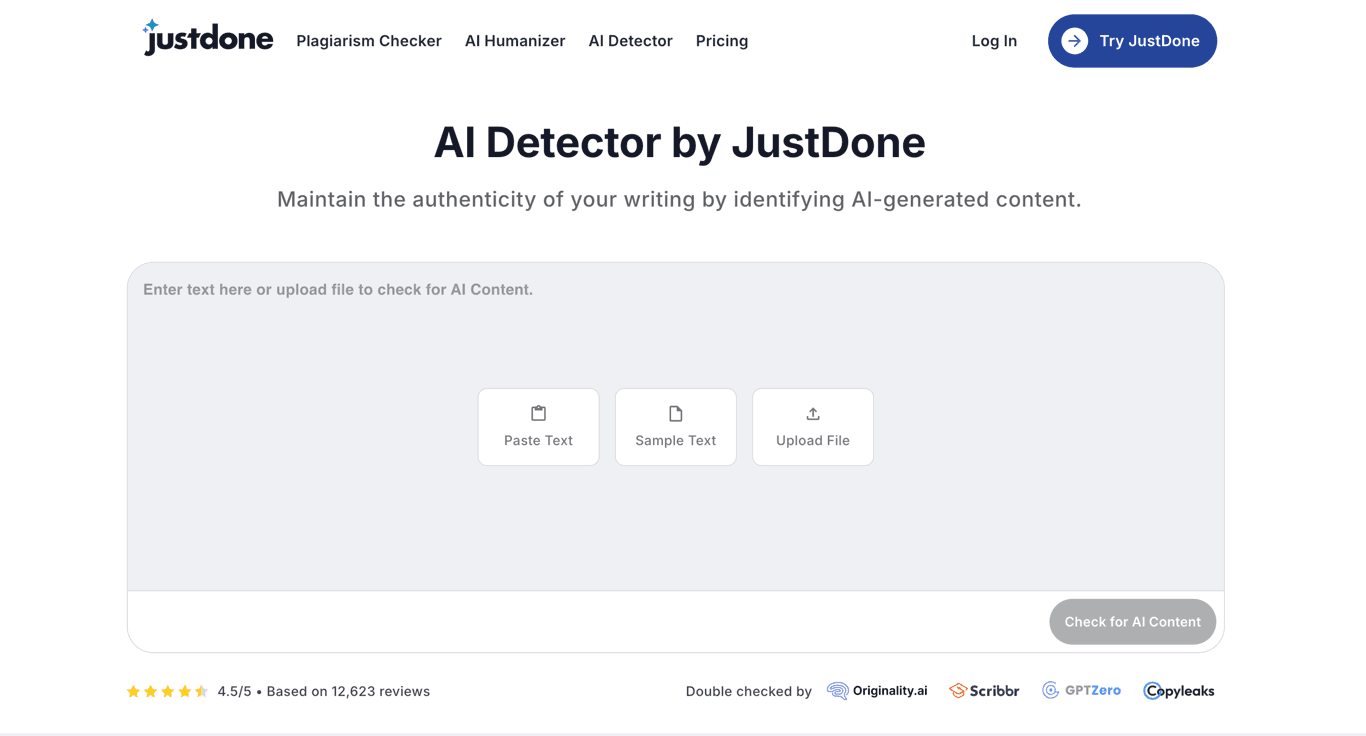Click the GPTZero logo icon
1366x736 pixels.
click(1050, 690)
